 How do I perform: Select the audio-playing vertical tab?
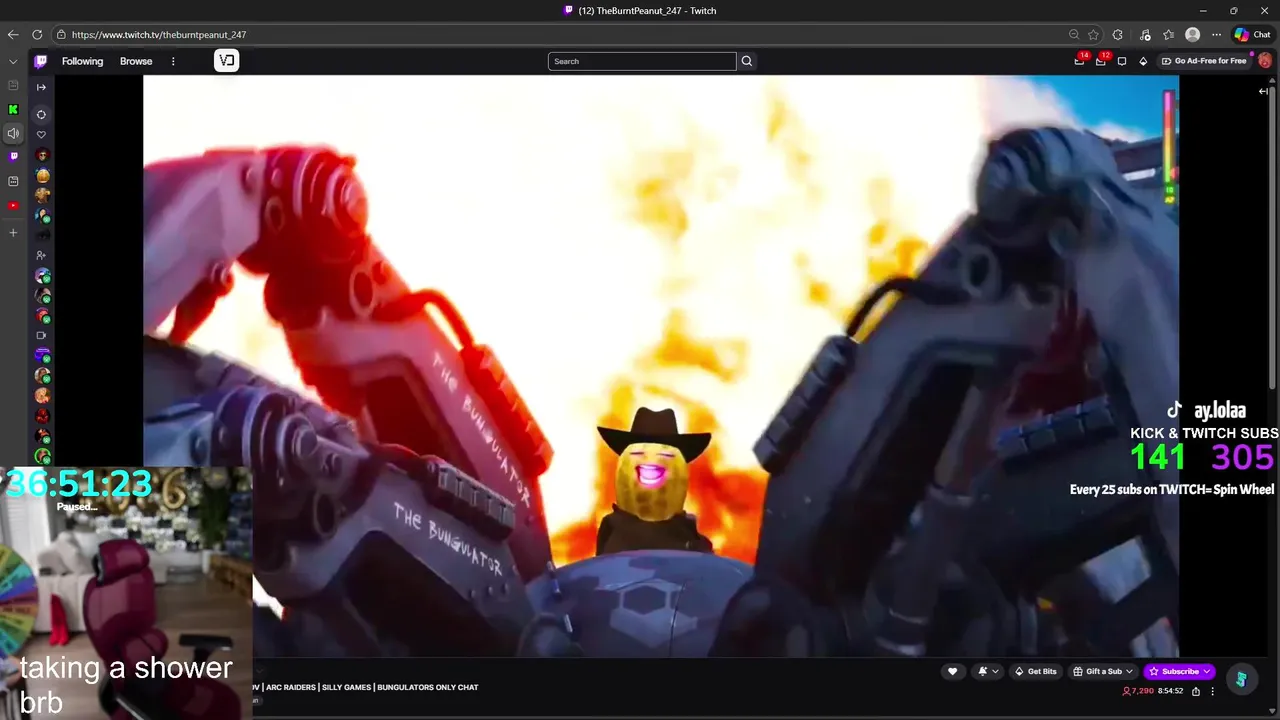[x=13, y=133]
